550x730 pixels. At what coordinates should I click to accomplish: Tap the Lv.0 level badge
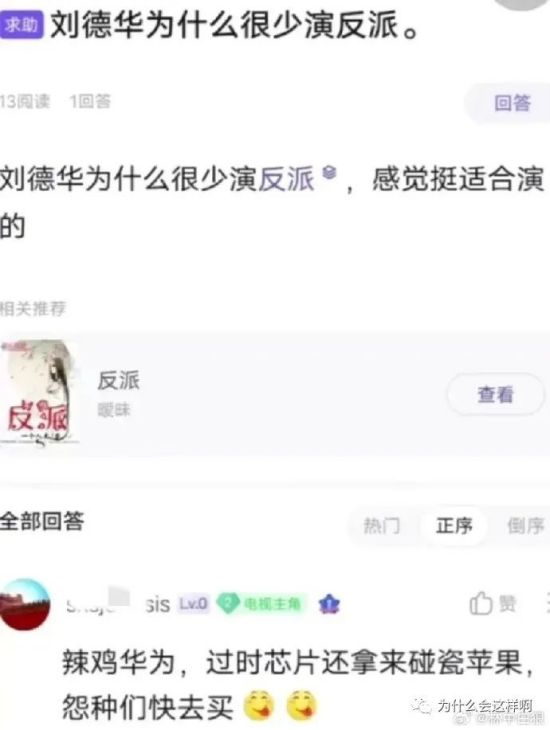pyautogui.click(x=194, y=604)
